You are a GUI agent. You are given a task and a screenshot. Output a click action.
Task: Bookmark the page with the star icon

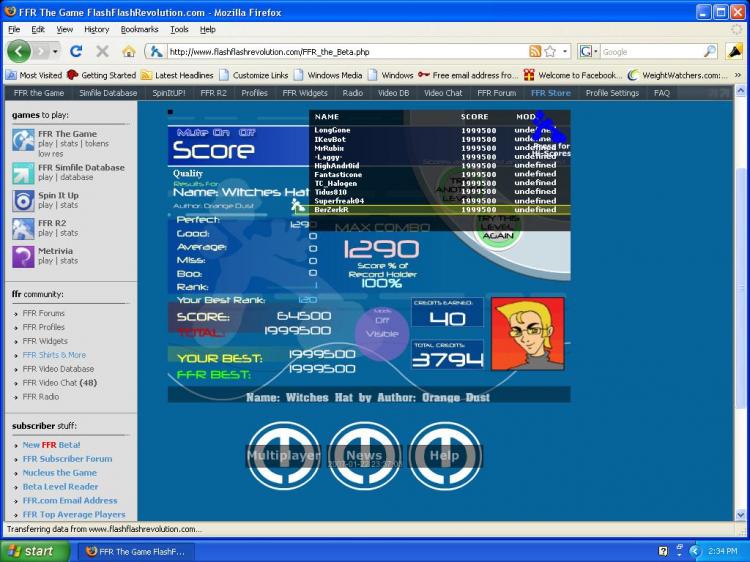click(x=550, y=51)
